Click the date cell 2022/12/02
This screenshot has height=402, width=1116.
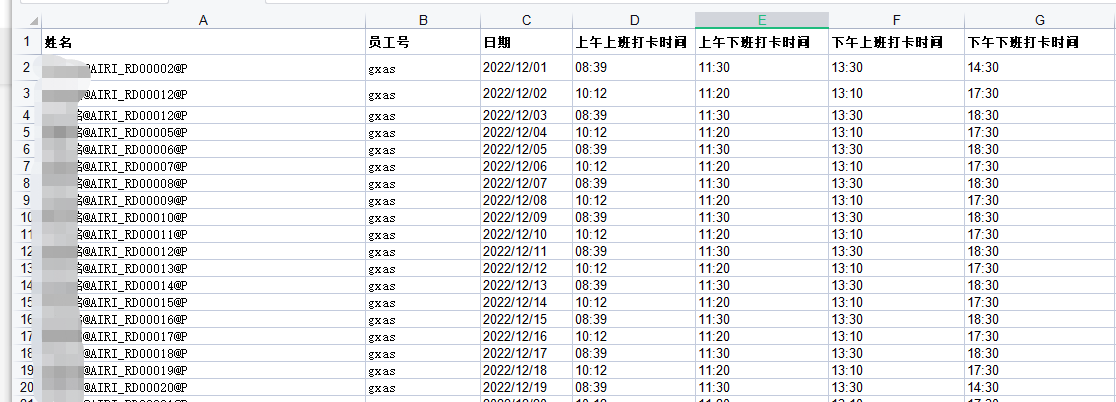click(x=527, y=93)
